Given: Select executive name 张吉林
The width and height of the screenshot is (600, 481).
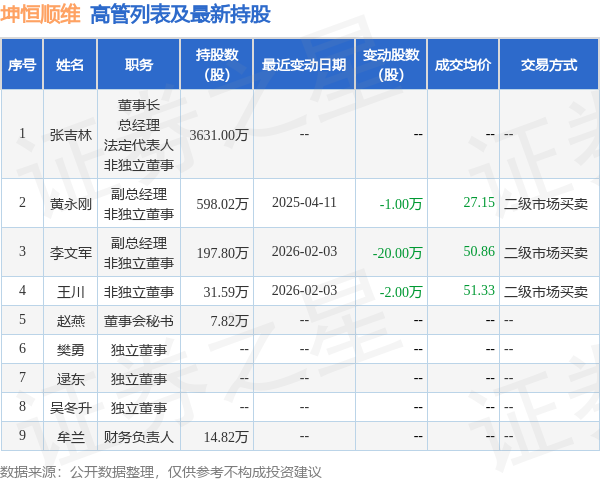Looking at the screenshot, I should 70,135.
